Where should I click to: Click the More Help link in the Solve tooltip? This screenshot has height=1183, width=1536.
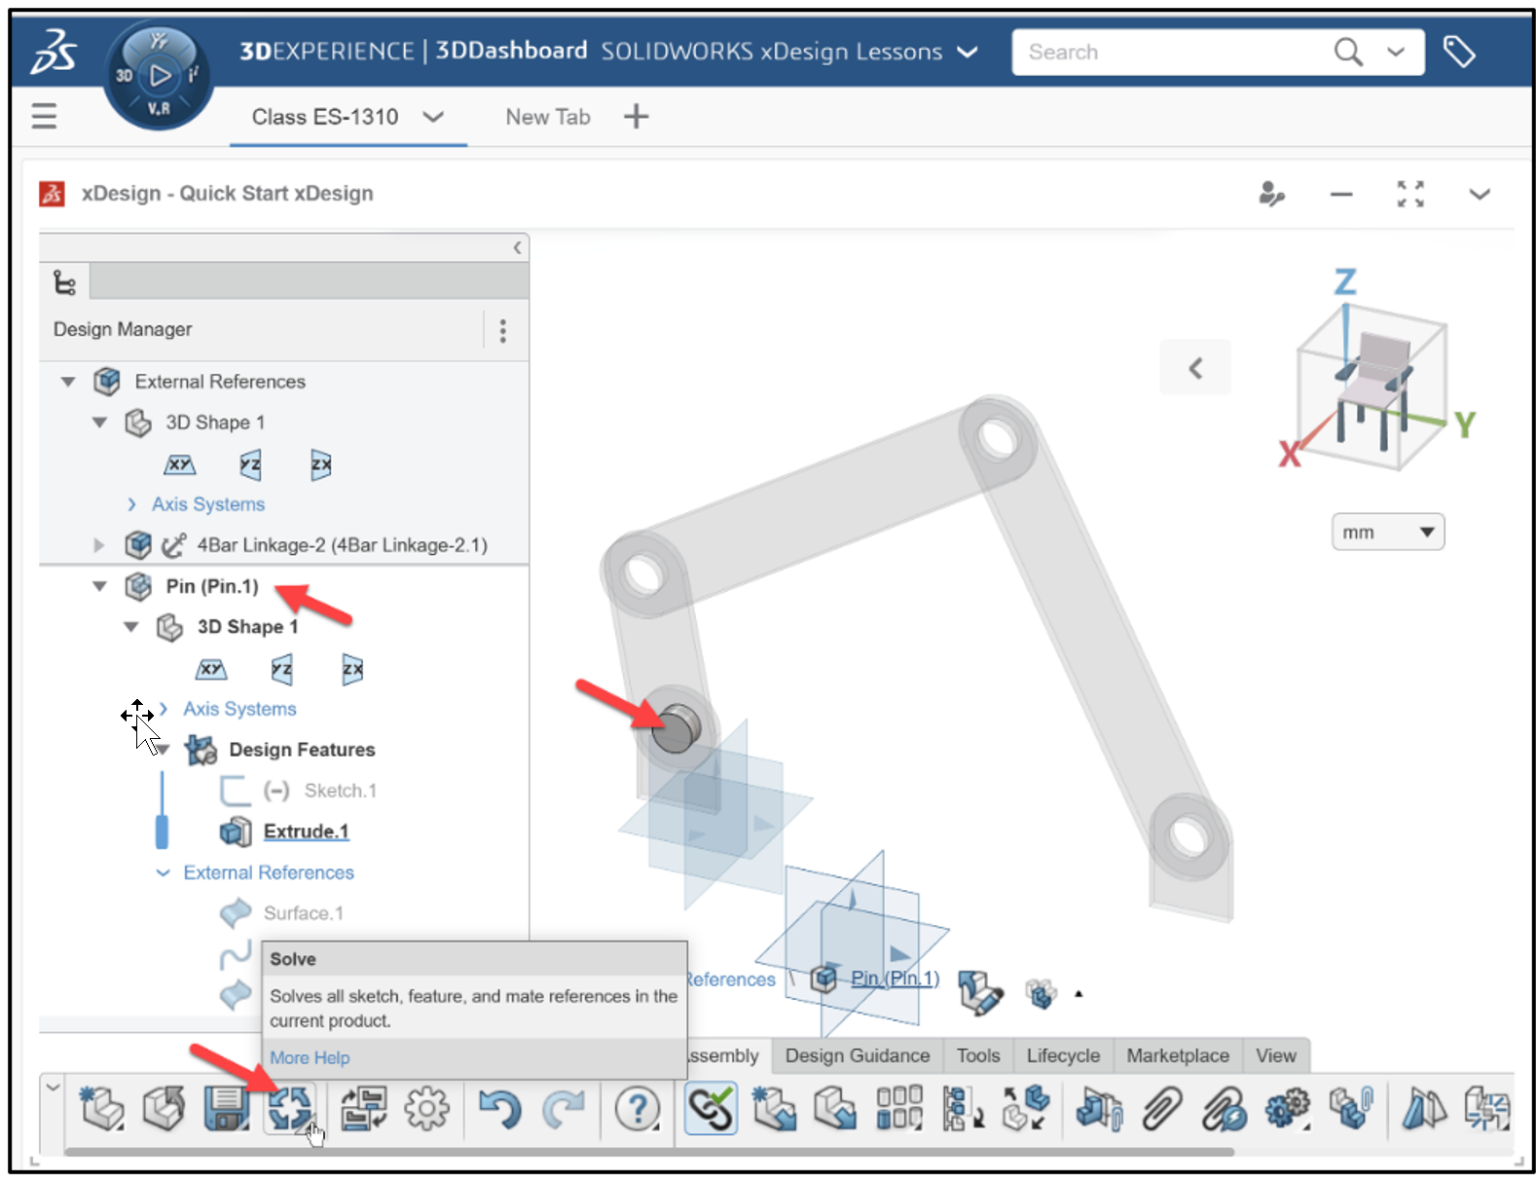(309, 1057)
